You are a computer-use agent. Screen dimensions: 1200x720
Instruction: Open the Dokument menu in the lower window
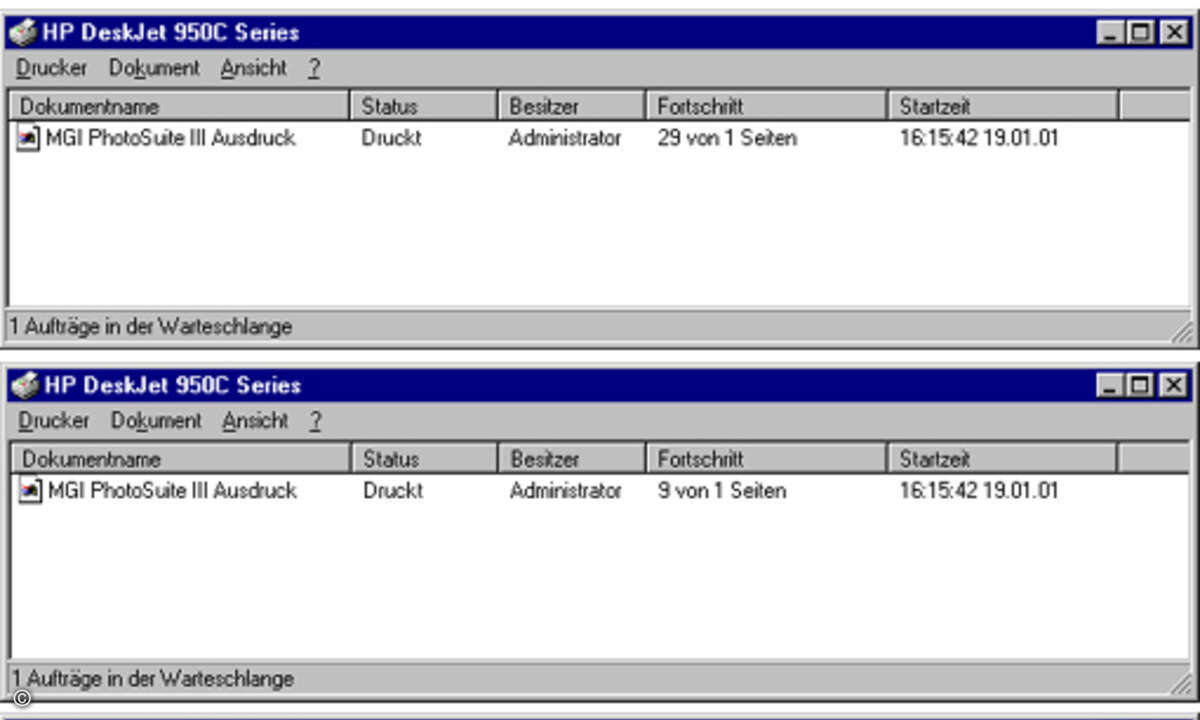(156, 421)
